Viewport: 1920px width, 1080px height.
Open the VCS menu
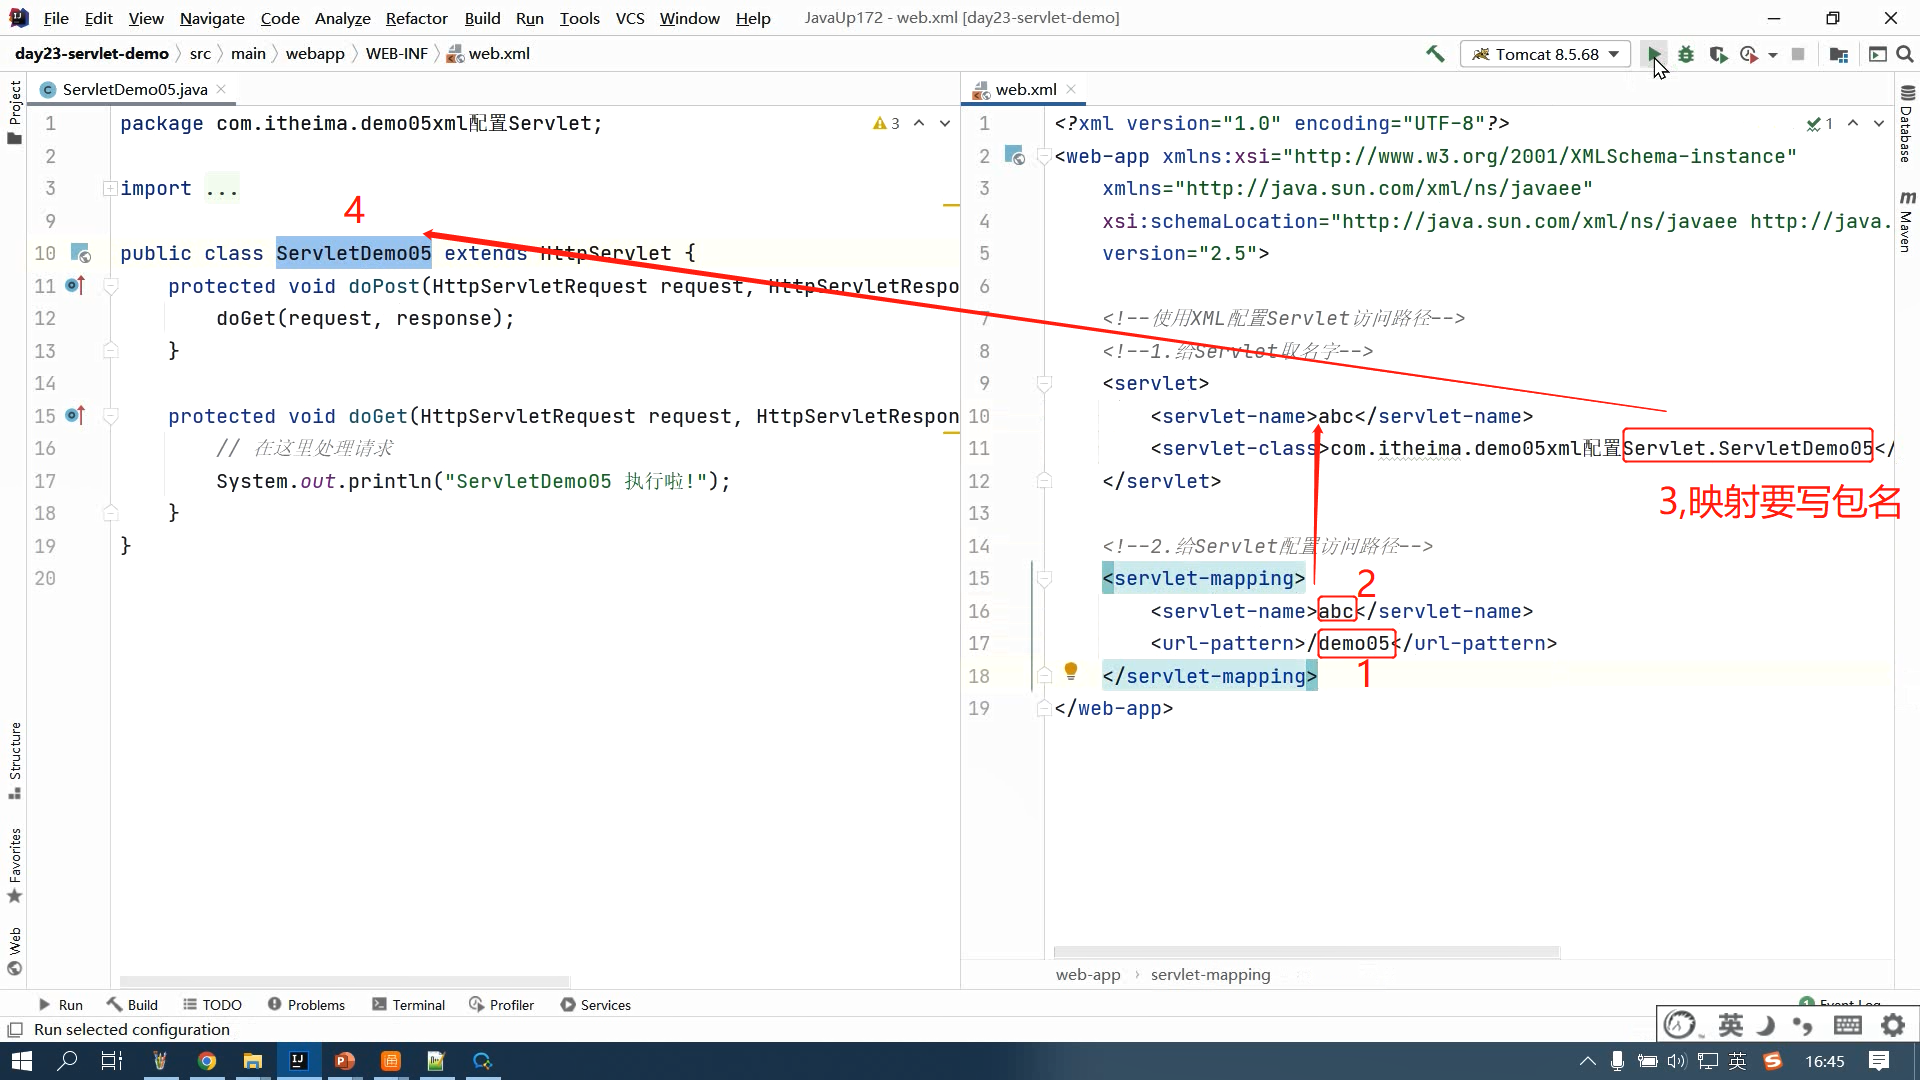pos(630,18)
